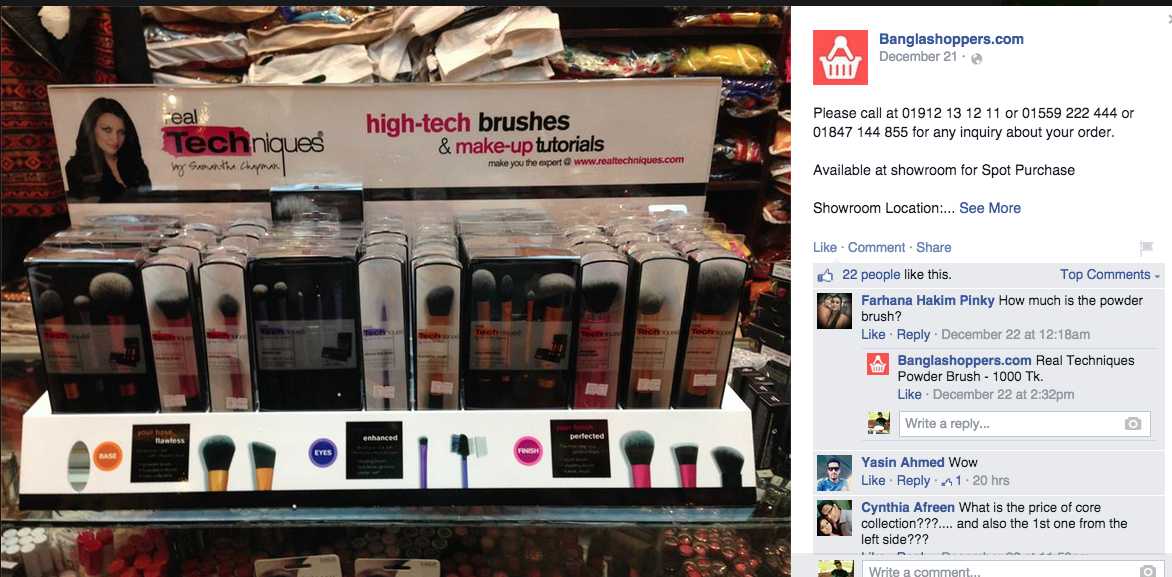Open the Banglashoppers.com page name link

tap(951, 39)
